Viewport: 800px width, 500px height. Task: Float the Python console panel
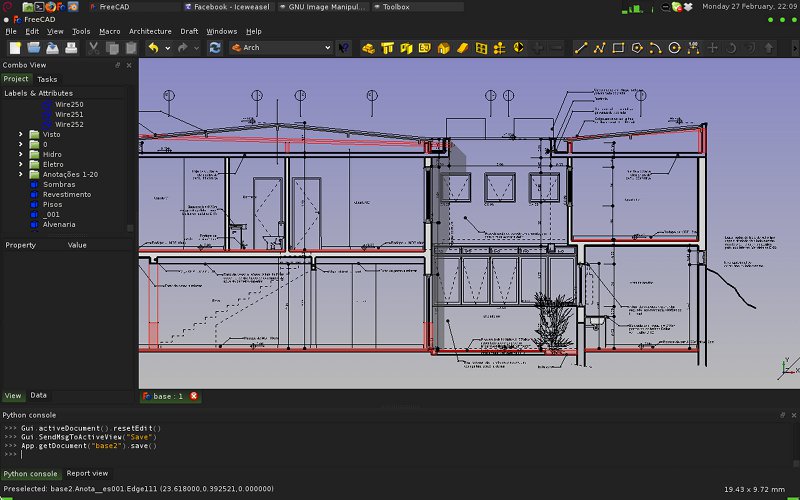tap(782, 415)
